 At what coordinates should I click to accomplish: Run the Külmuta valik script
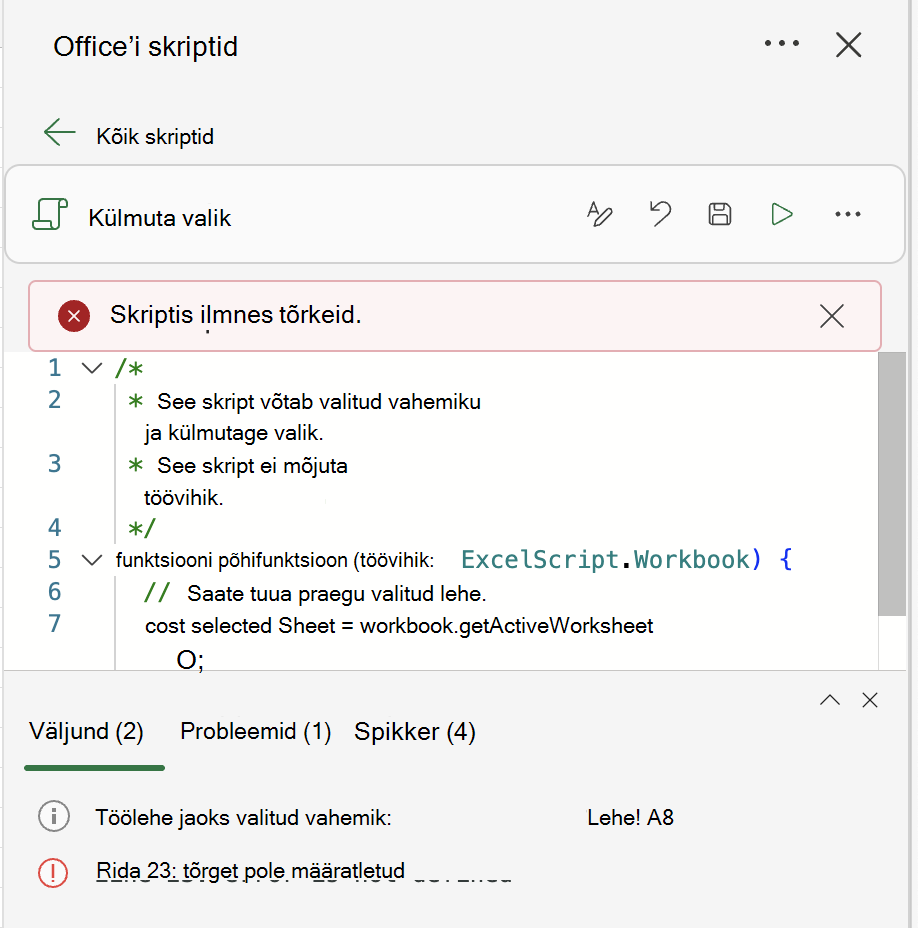[782, 214]
